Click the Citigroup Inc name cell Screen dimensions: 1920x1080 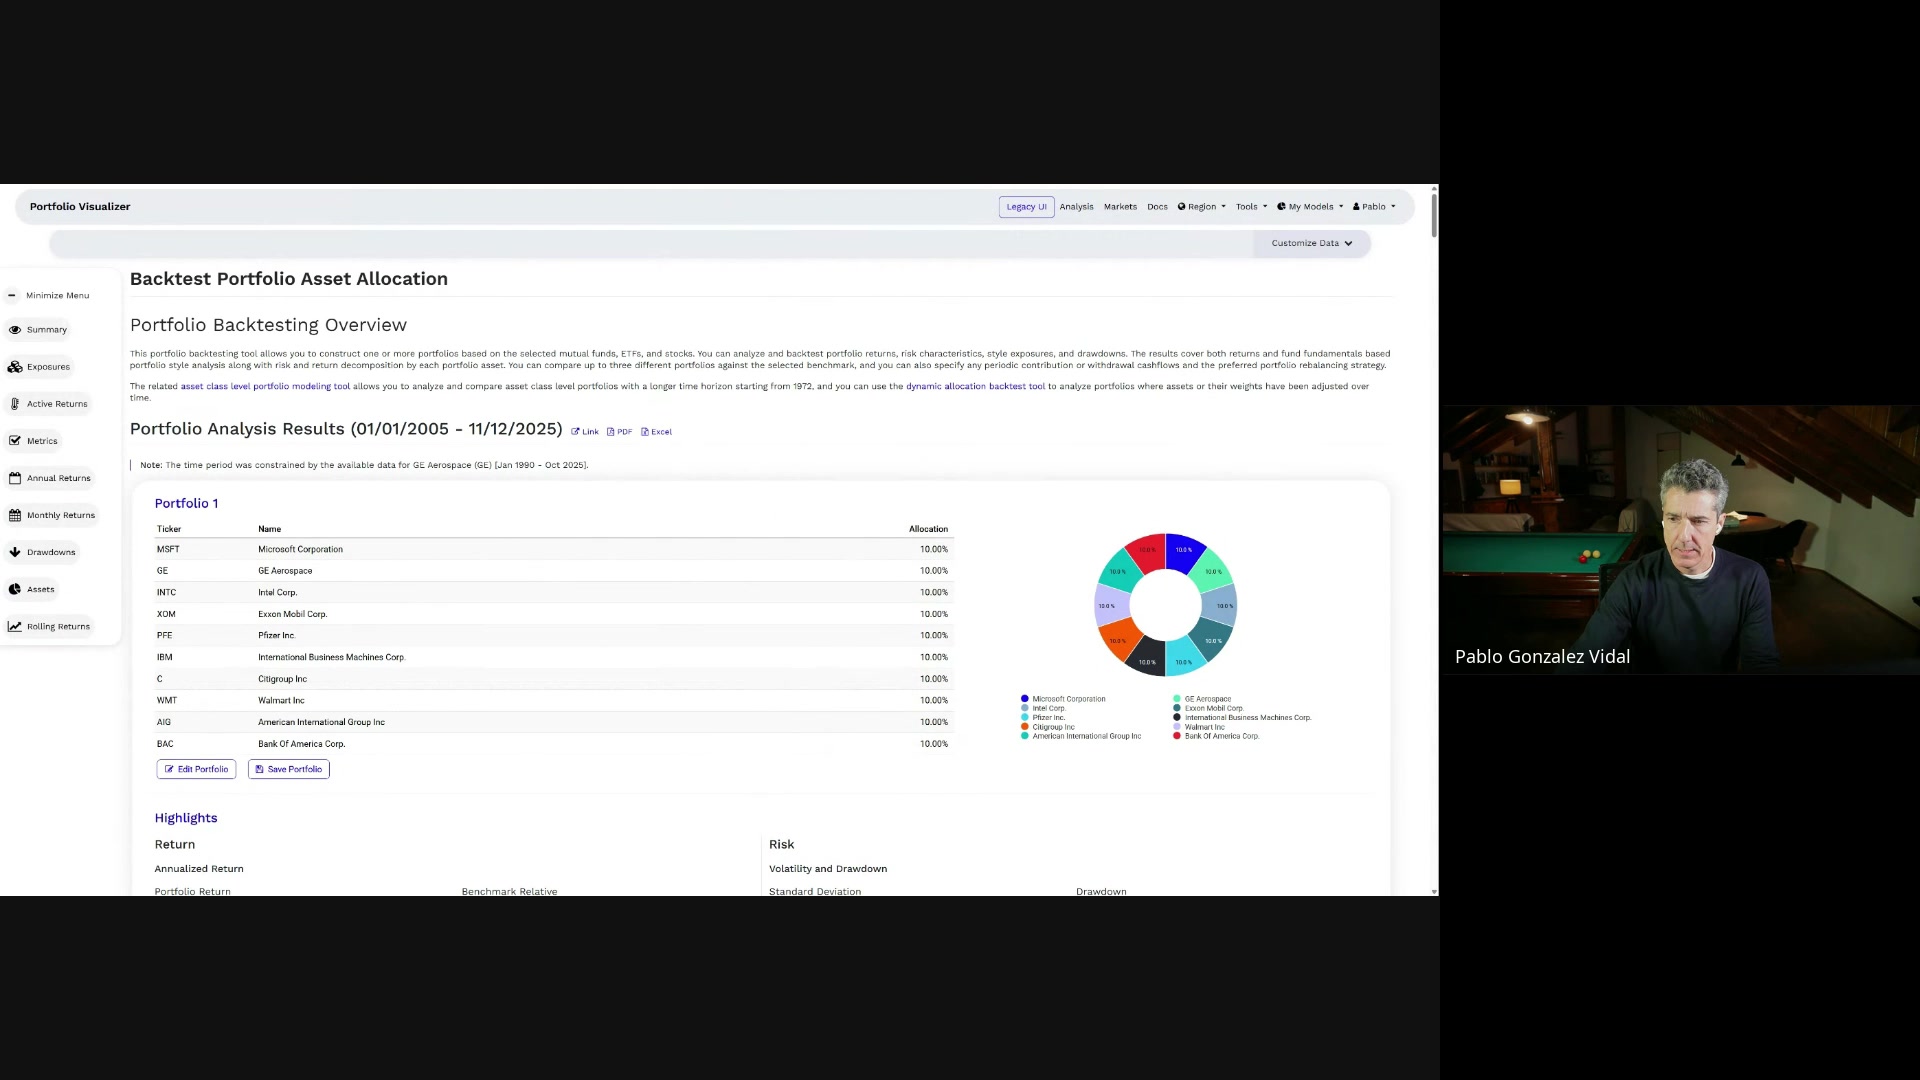(282, 679)
